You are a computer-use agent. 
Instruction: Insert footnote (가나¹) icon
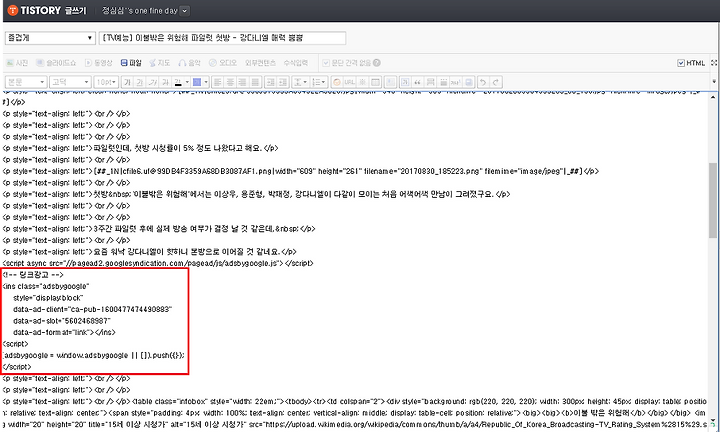click(x=456, y=82)
